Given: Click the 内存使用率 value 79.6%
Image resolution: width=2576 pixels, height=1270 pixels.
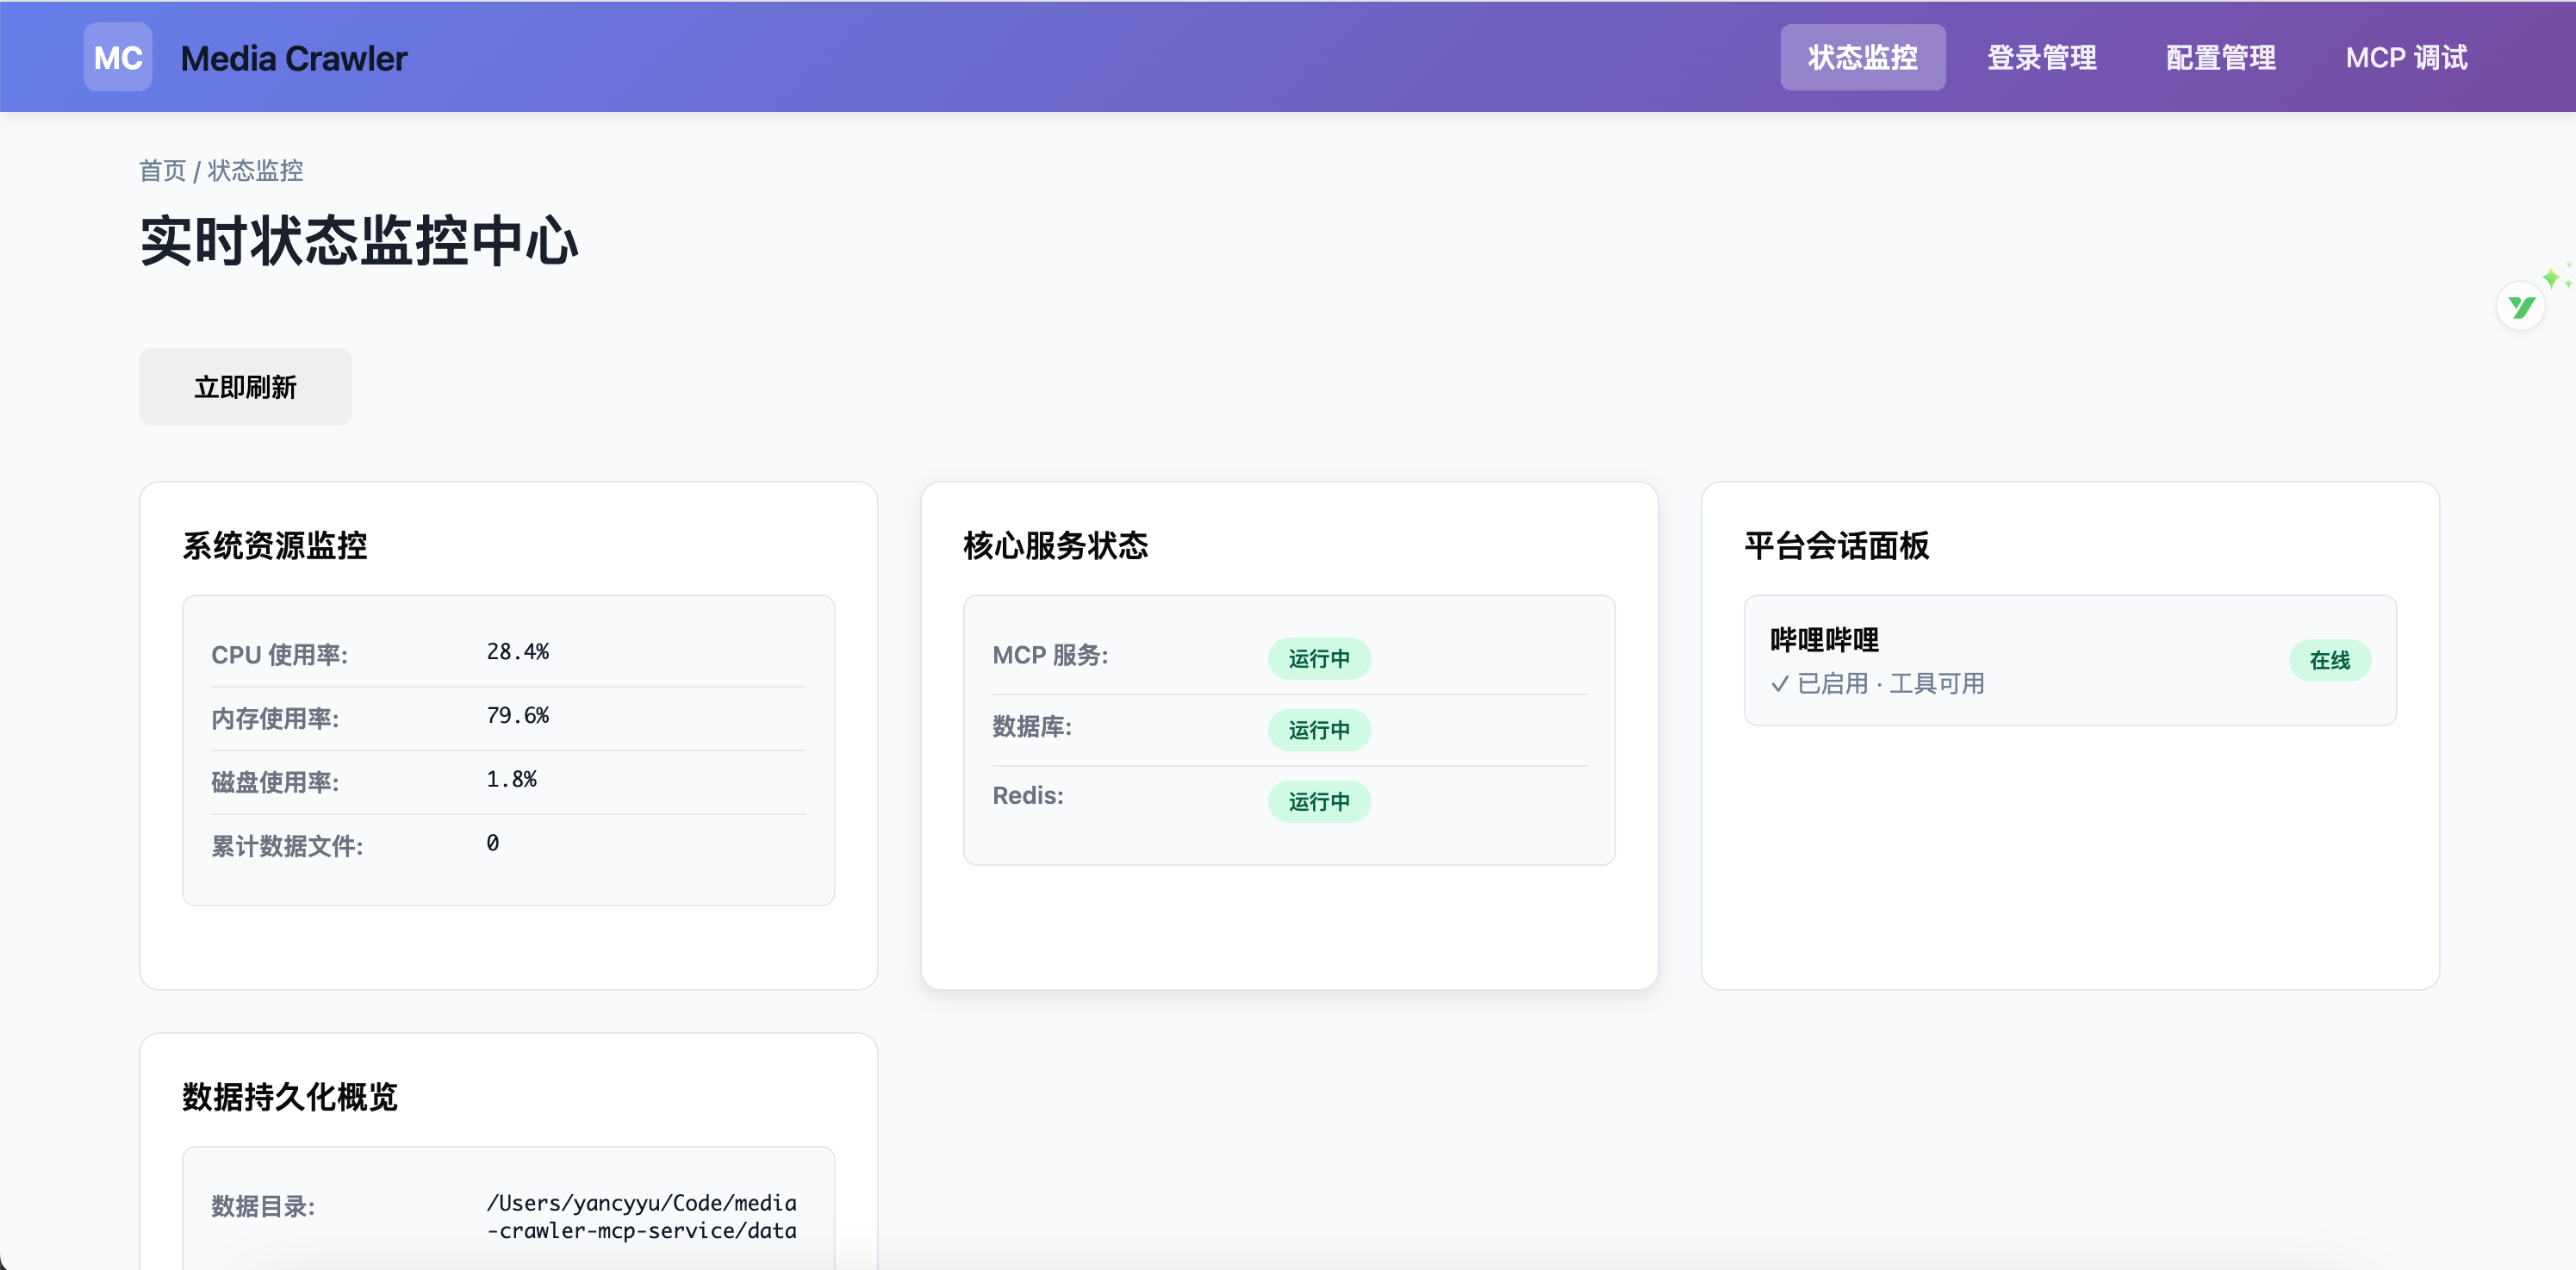Looking at the screenshot, I should (x=517, y=716).
